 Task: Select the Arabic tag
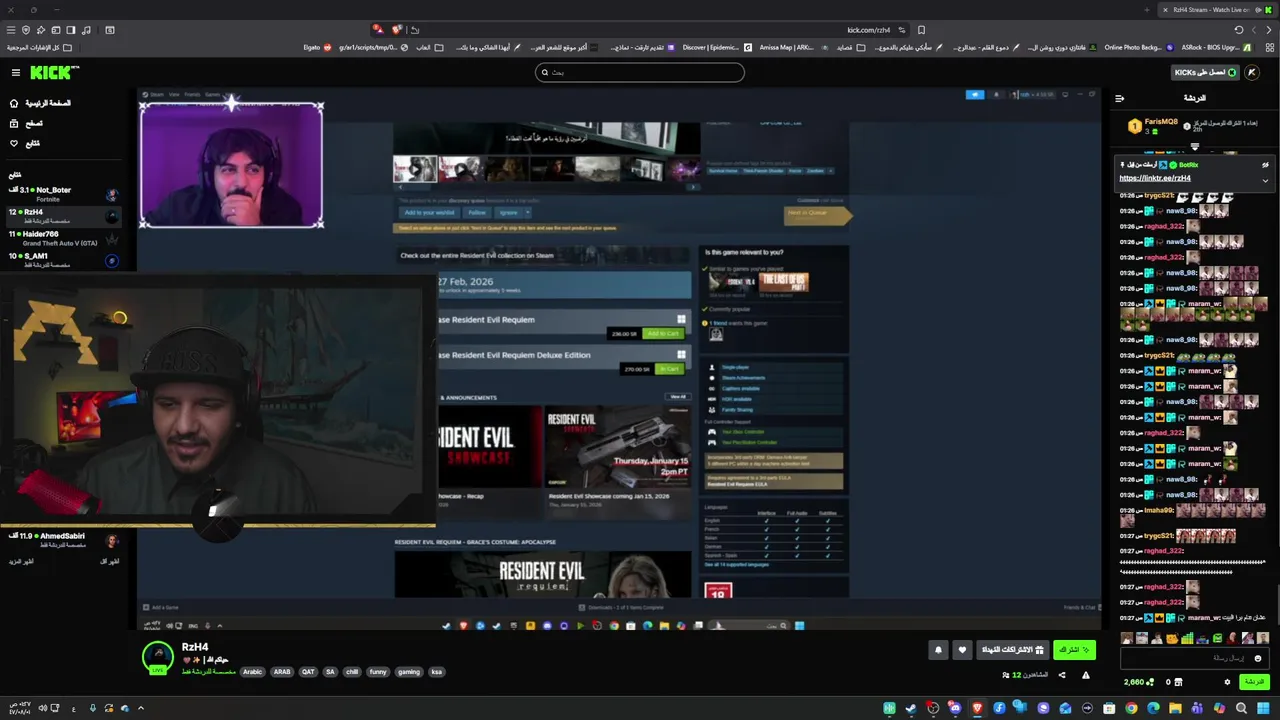coord(252,672)
